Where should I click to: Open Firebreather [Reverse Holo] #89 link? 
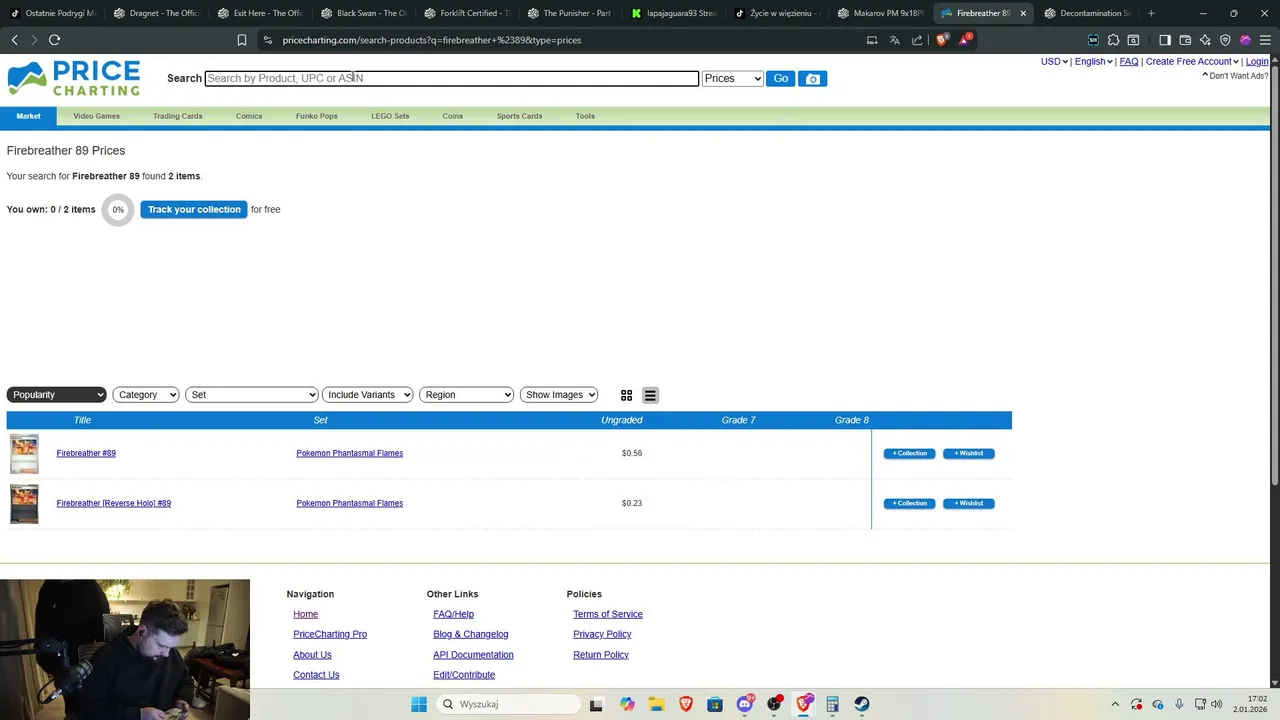[x=114, y=503]
